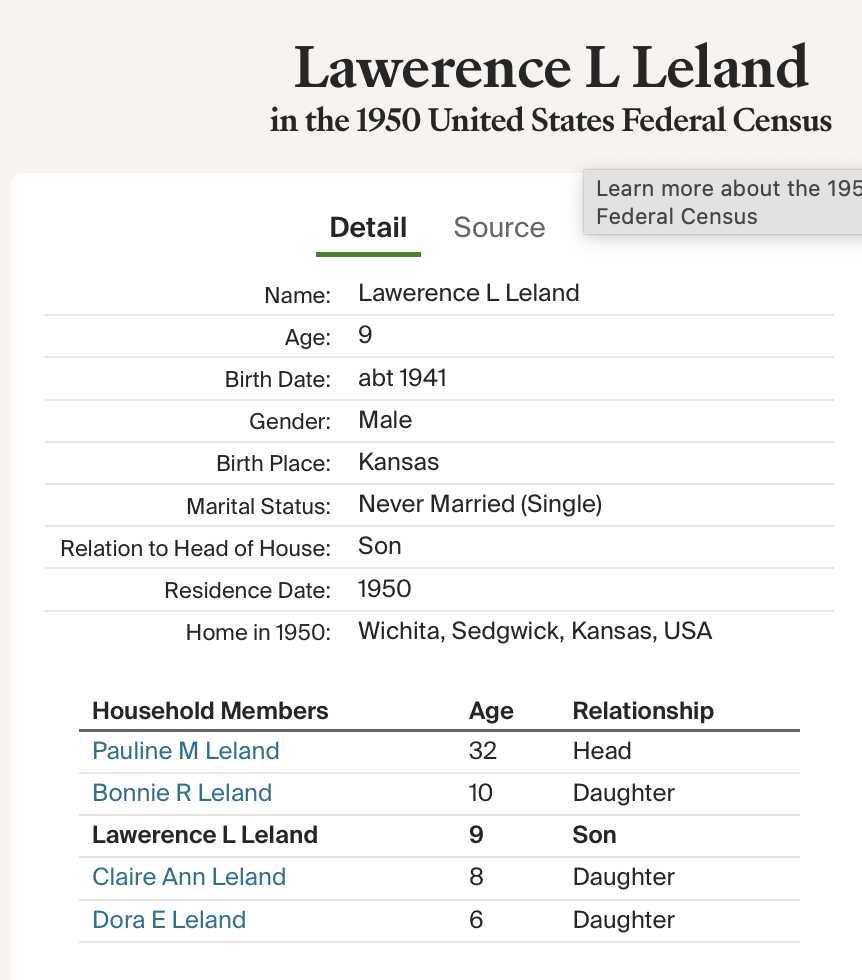This screenshot has width=862, height=980.
Task: Click the Lawerence L Leland page title
Action: [x=551, y=68]
